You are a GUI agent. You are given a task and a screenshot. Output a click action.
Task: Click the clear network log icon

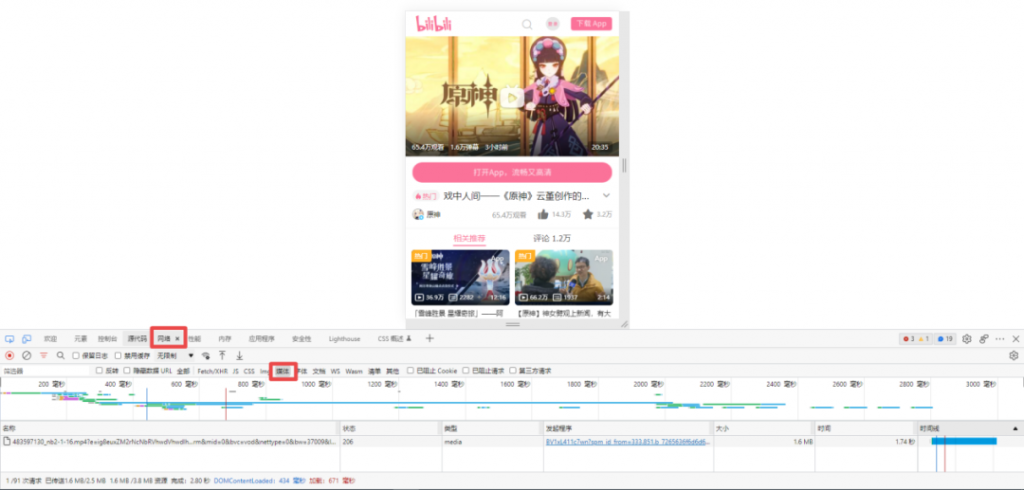(x=27, y=355)
